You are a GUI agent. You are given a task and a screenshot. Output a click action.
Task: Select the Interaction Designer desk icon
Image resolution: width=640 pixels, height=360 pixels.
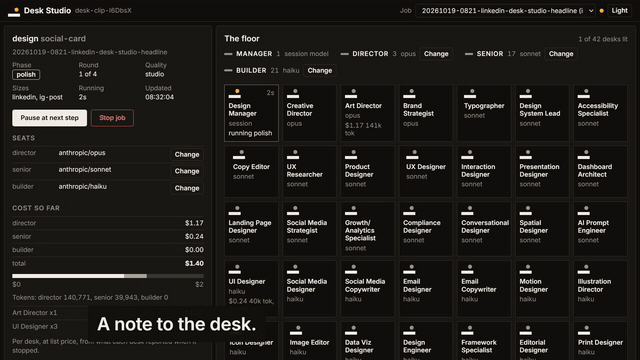pyautogui.click(x=467, y=155)
